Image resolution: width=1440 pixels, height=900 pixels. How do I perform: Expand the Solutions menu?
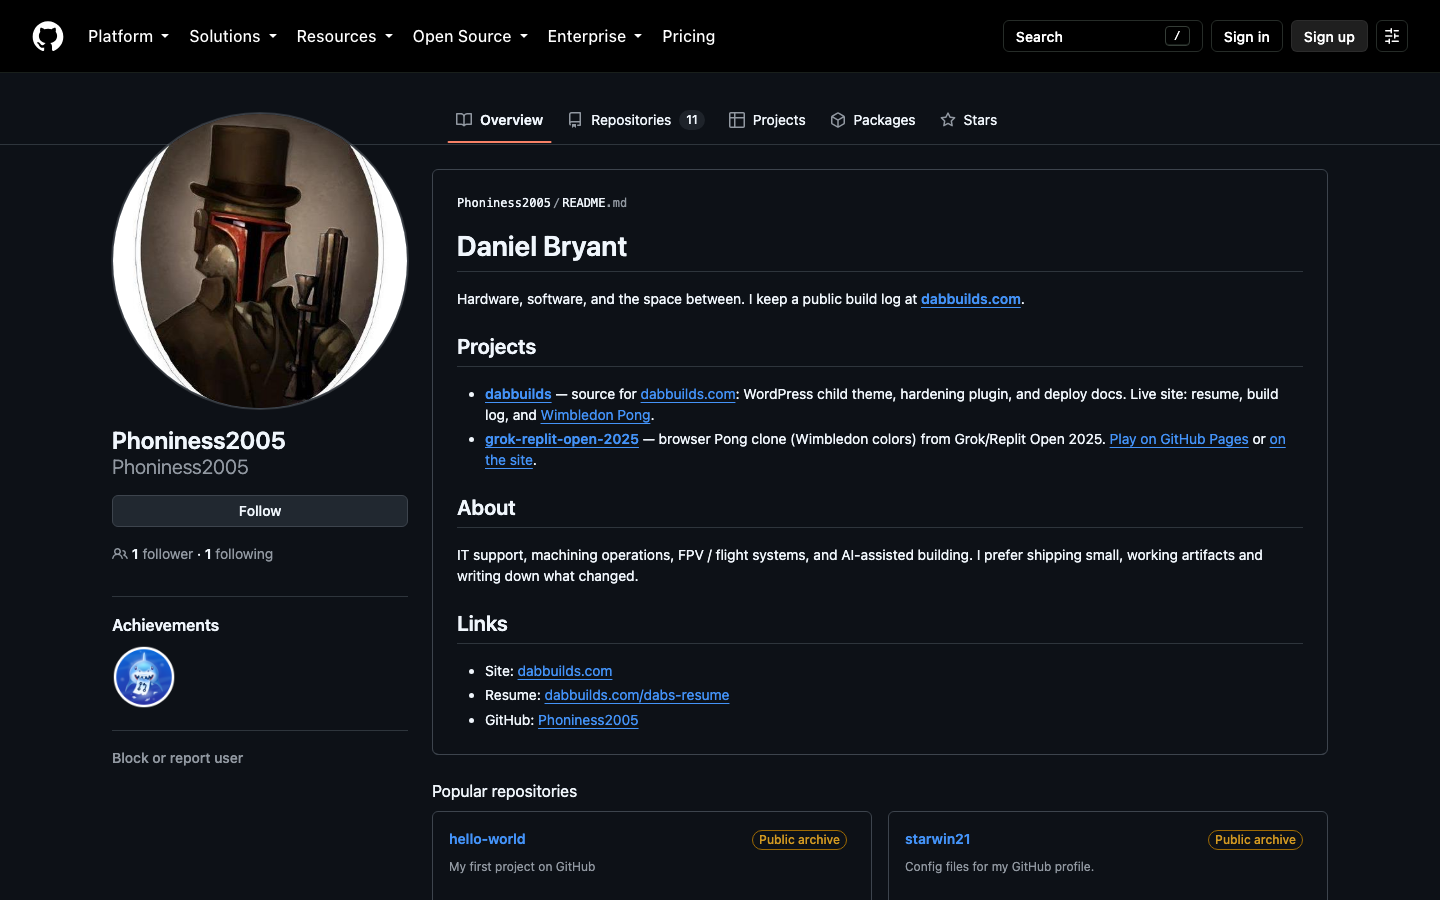pos(233,36)
